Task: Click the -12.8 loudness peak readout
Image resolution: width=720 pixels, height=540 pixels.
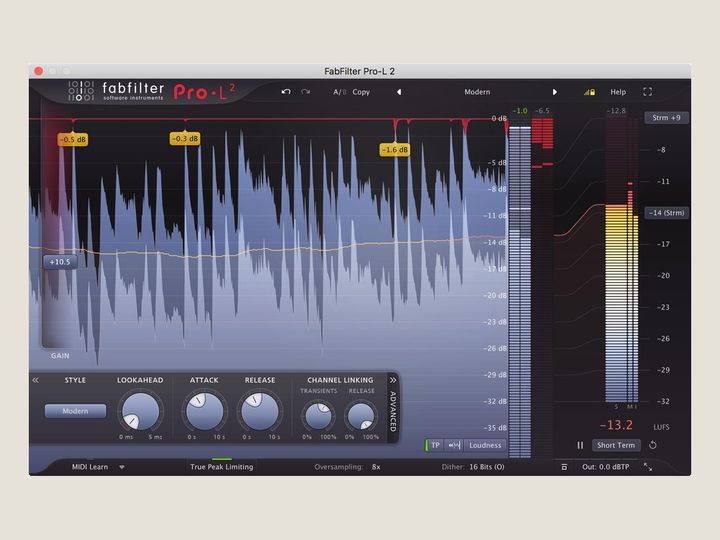Action: [616, 111]
